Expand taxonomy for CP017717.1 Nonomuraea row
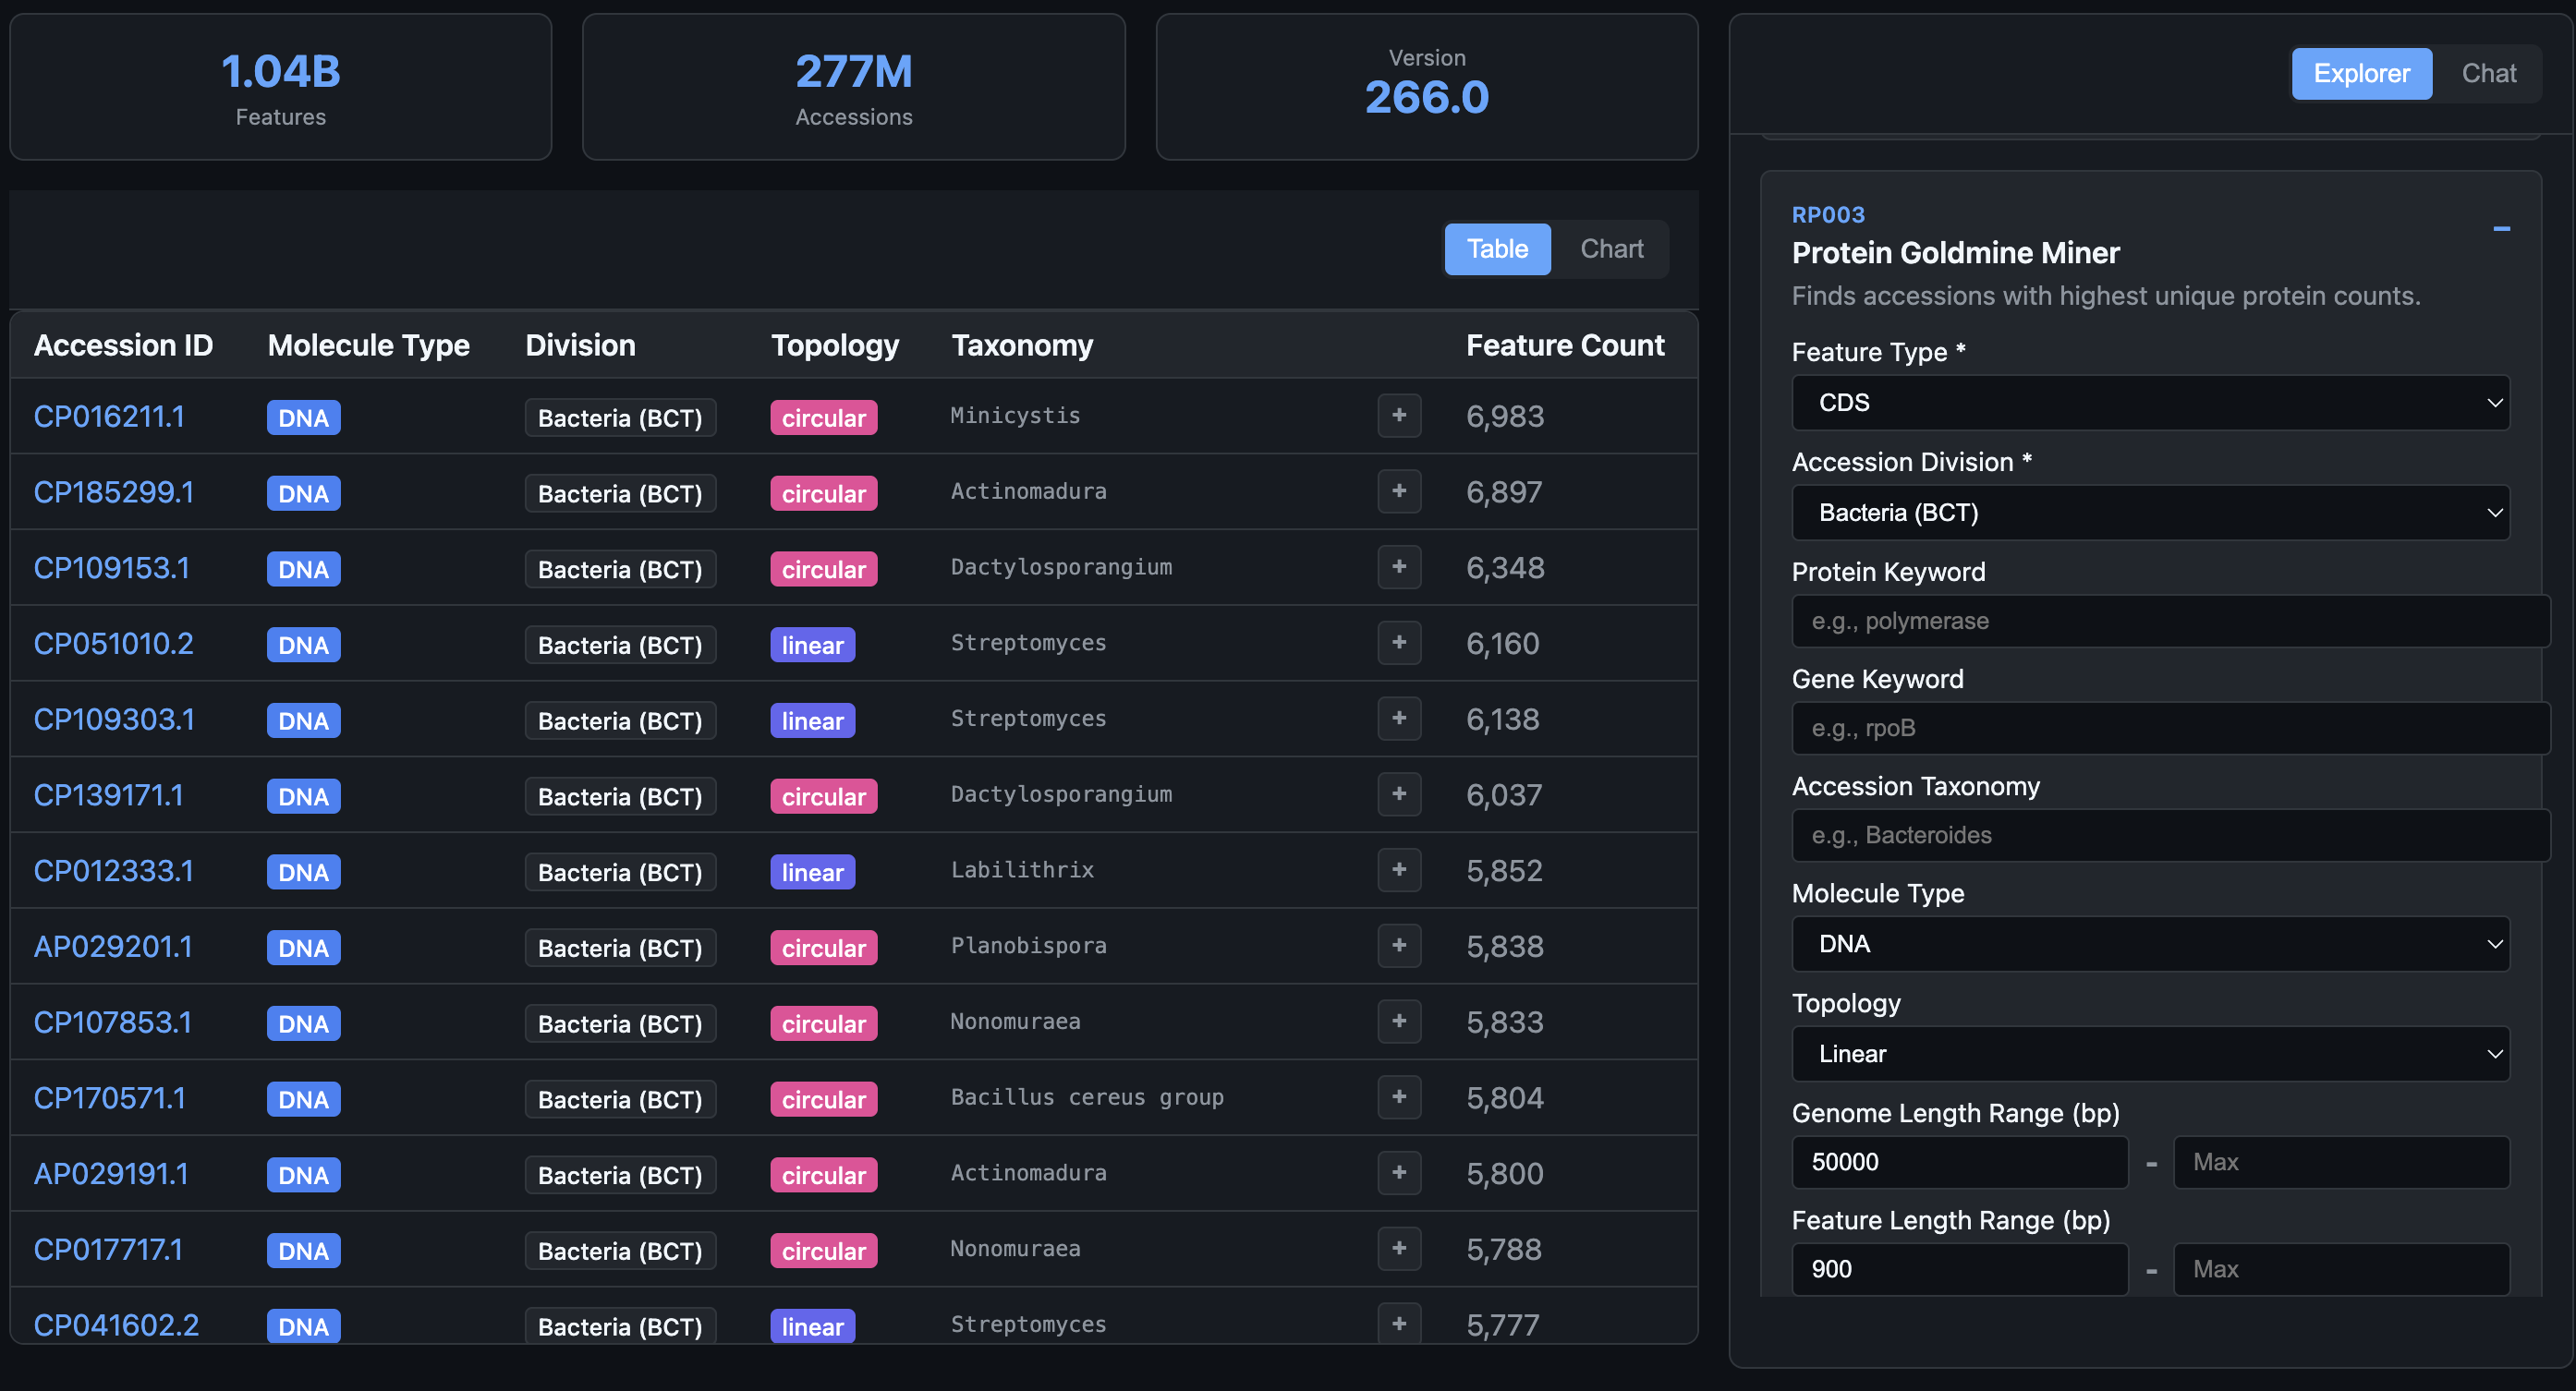 (1399, 1248)
